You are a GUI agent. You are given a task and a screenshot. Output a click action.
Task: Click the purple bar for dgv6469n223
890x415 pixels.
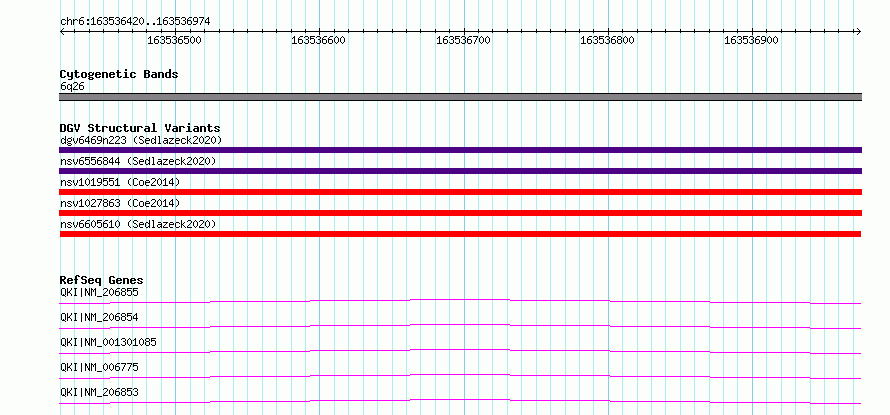460,150
